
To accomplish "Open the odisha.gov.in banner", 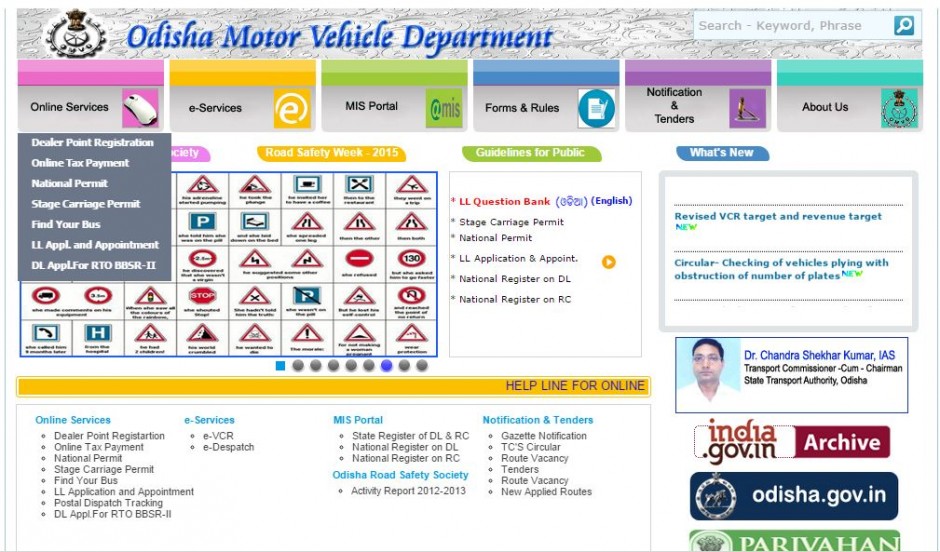I will pos(793,496).
